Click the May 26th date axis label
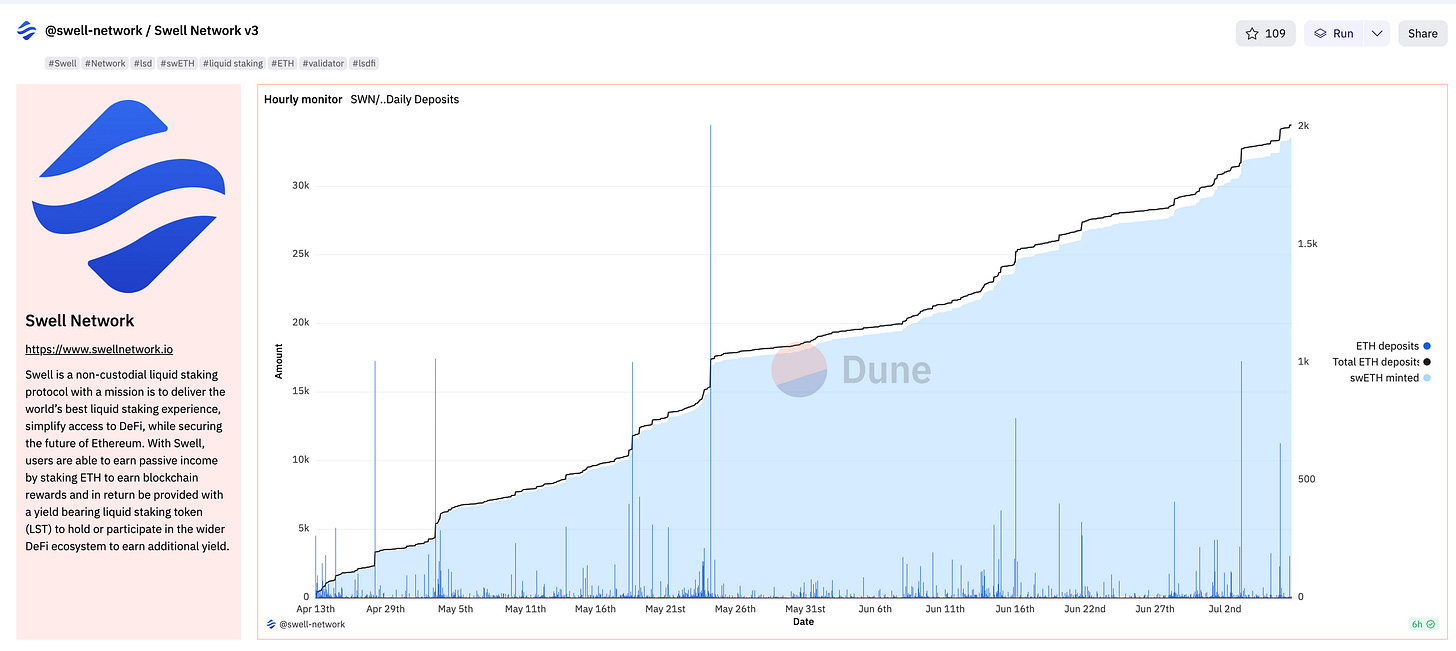1456x651 pixels. [735, 608]
